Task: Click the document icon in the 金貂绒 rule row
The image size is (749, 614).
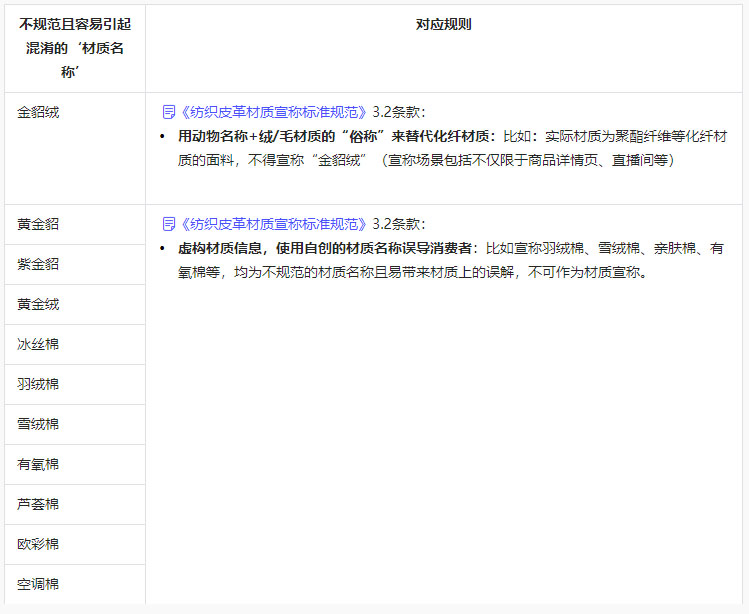Action: click(169, 112)
